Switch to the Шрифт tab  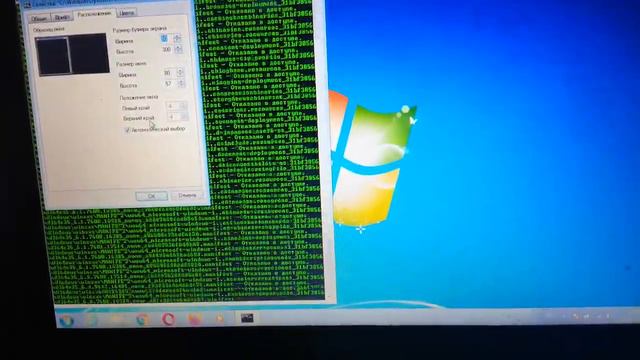(x=62, y=17)
